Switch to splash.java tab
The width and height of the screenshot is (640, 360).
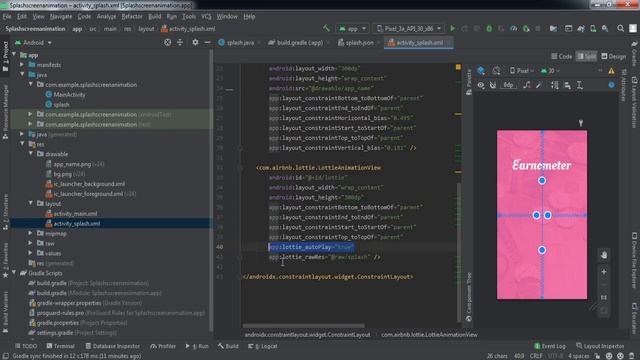click(240, 42)
